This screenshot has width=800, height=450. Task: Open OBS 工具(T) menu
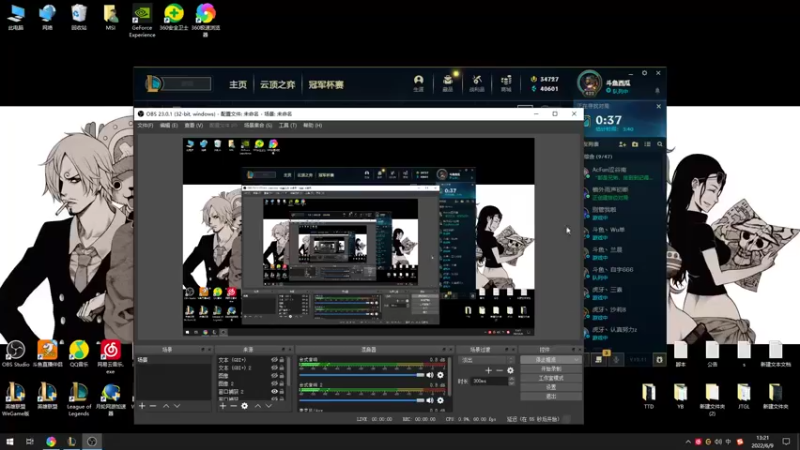[x=287, y=126]
